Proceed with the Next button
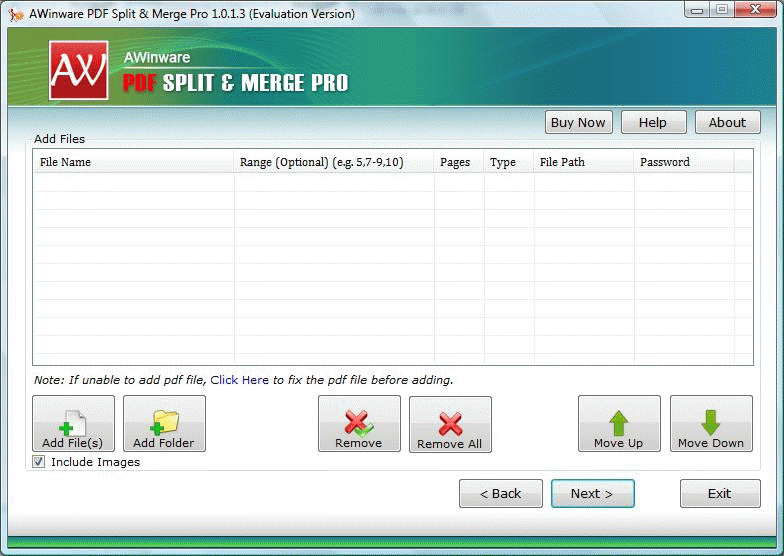Viewport: 784px width, 556px height. coord(592,494)
